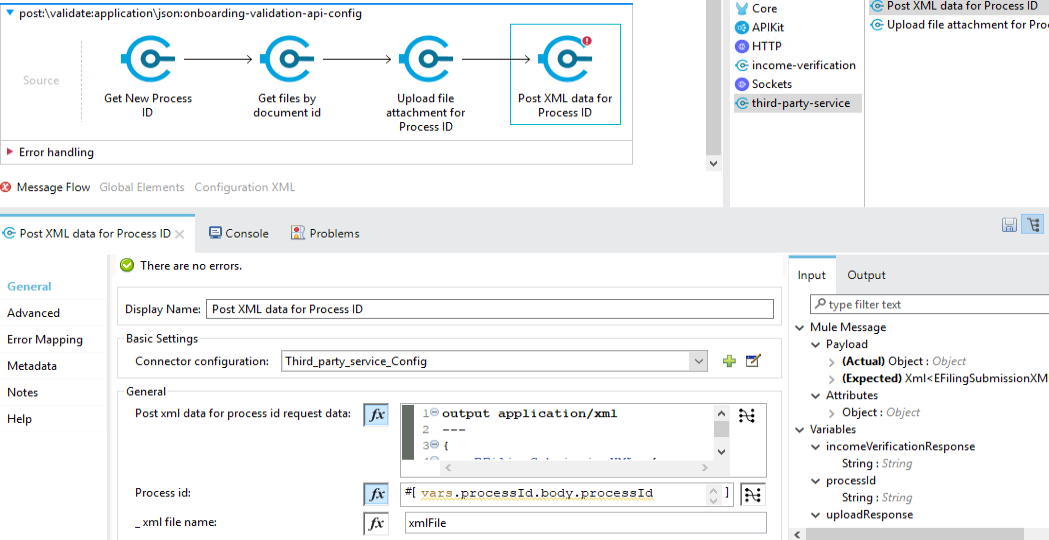Image resolution: width=1049 pixels, height=540 pixels.
Task: Collapse the uploadResponse variable node
Action: 816,515
